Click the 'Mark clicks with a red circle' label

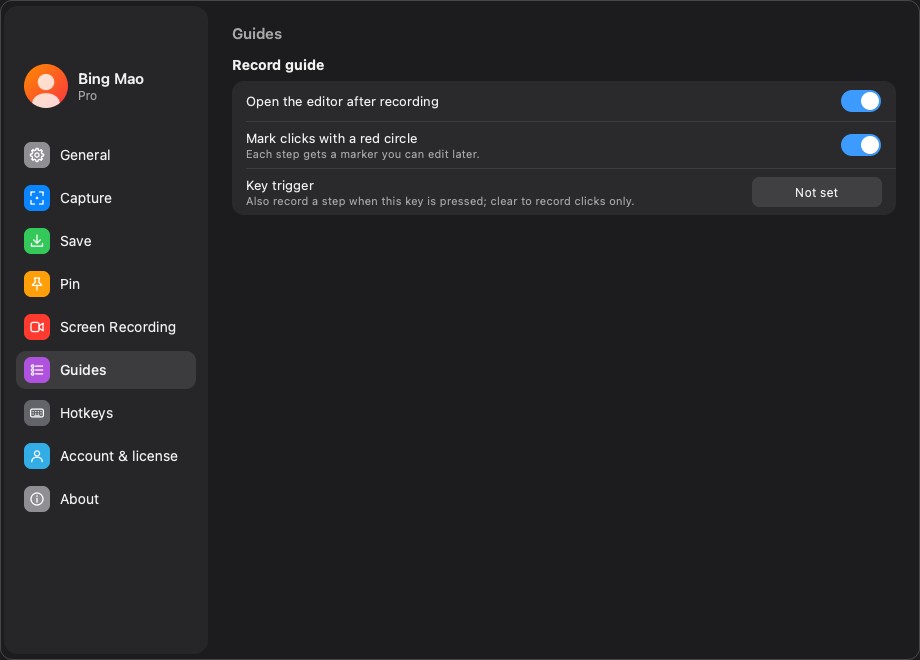pyautogui.click(x=332, y=138)
